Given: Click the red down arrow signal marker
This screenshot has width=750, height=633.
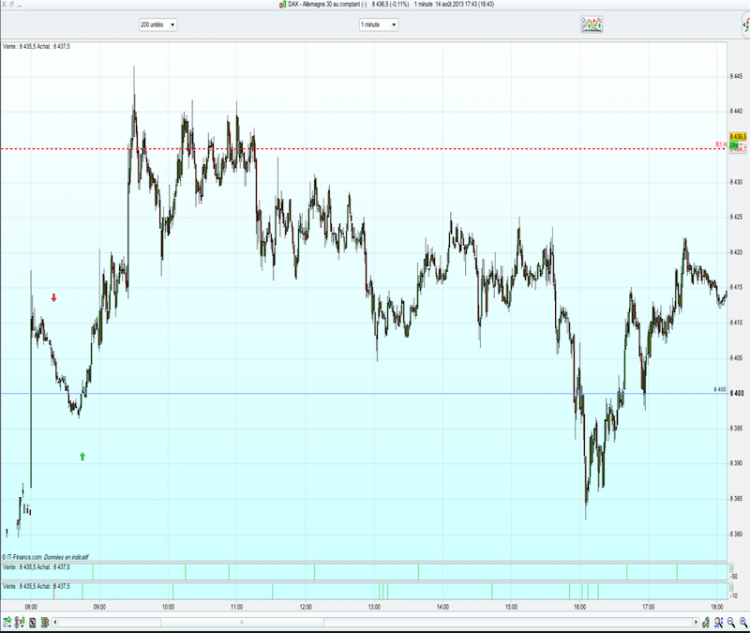Looking at the screenshot, I should [x=54, y=298].
